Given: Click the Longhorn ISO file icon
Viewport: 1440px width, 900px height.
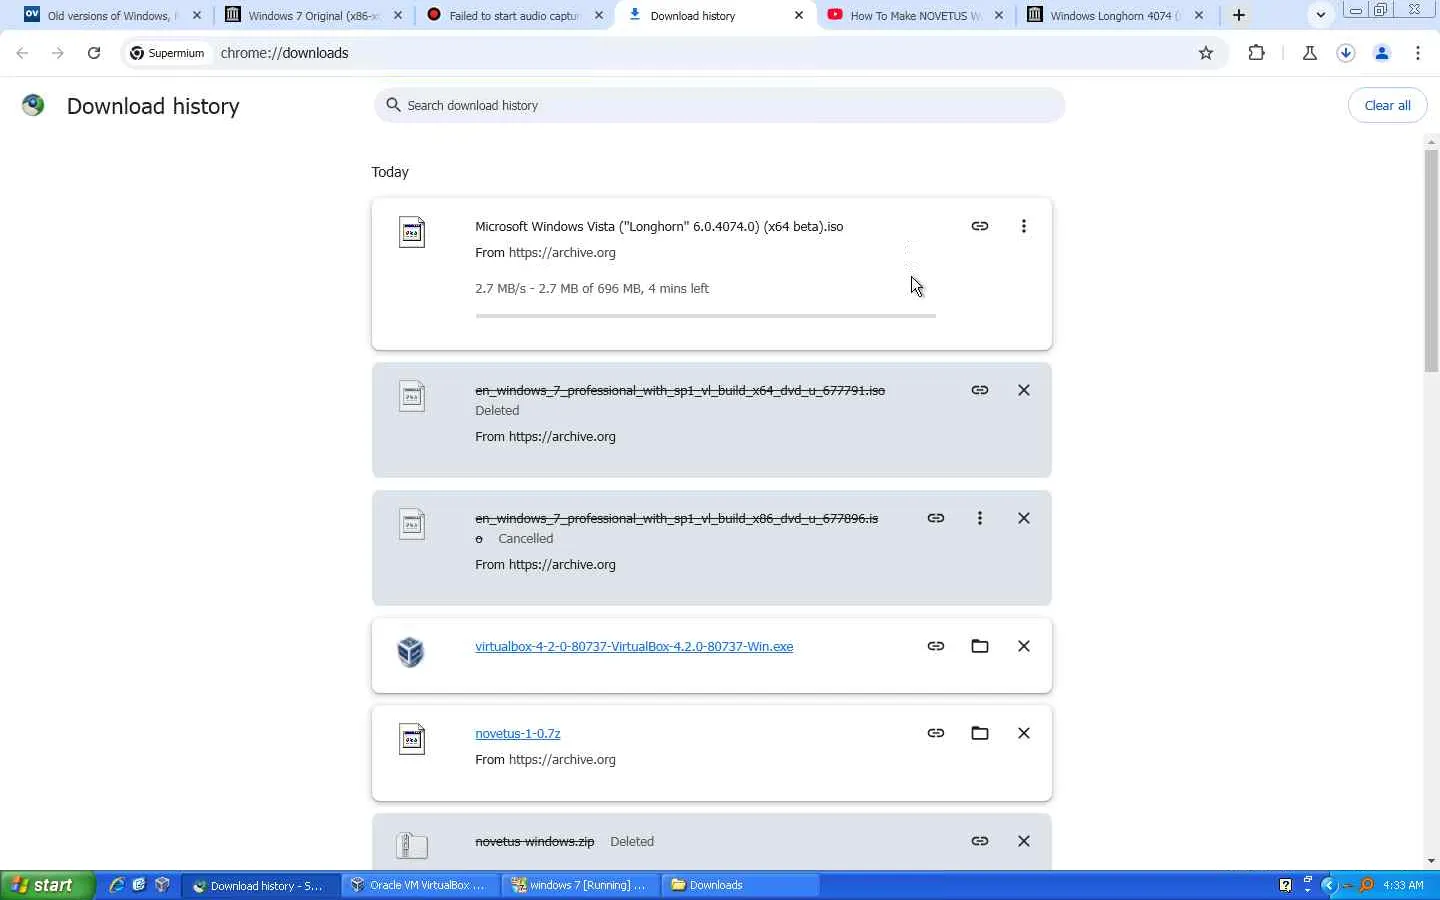Looking at the screenshot, I should point(412,232).
